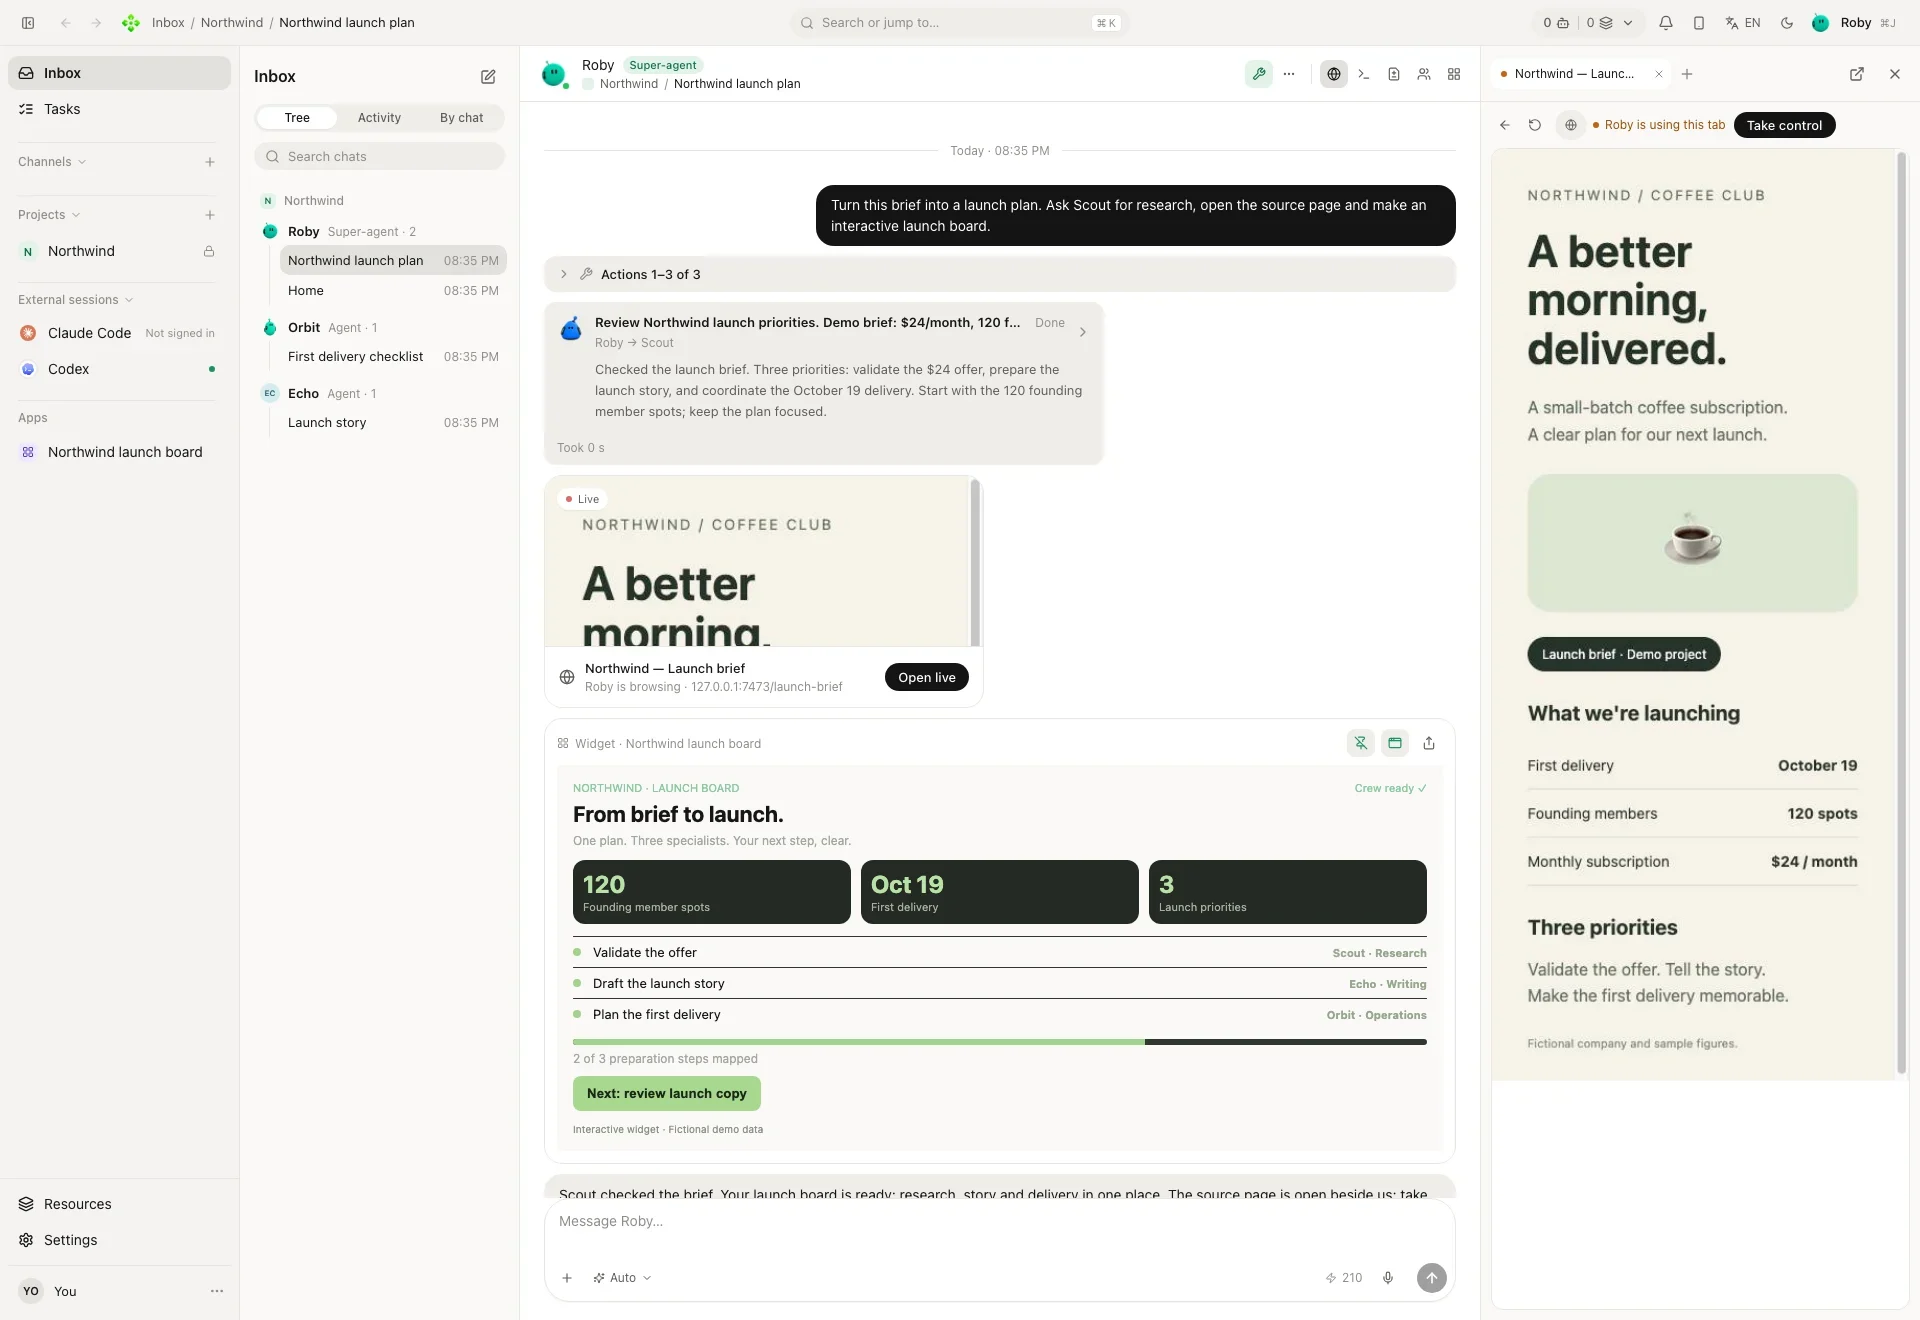Expand the Scout review task chevron
The width and height of the screenshot is (1920, 1320).
pos(1082,332)
